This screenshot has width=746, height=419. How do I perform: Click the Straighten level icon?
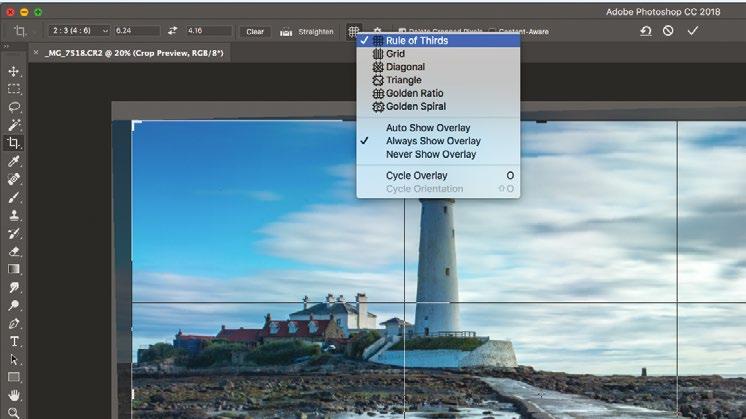click(x=285, y=32)
